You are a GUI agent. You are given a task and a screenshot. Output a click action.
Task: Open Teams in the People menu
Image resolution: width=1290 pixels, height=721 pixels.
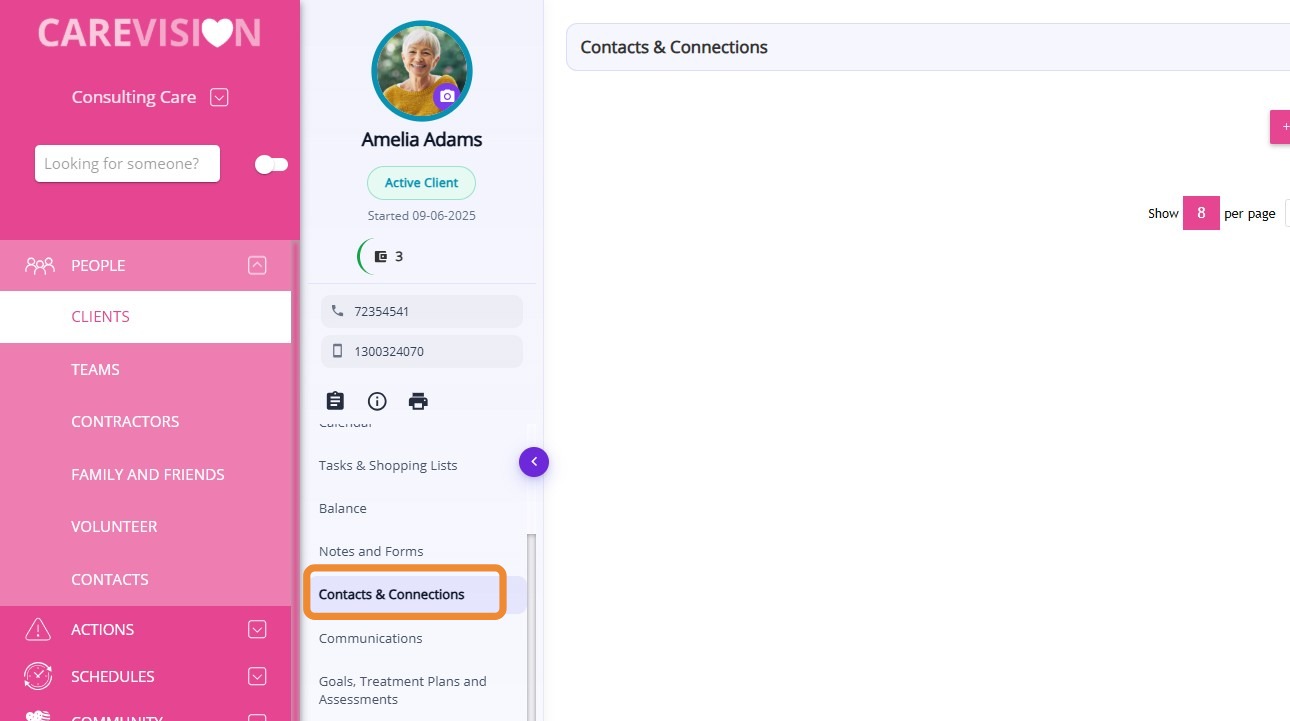pos(95,369)
